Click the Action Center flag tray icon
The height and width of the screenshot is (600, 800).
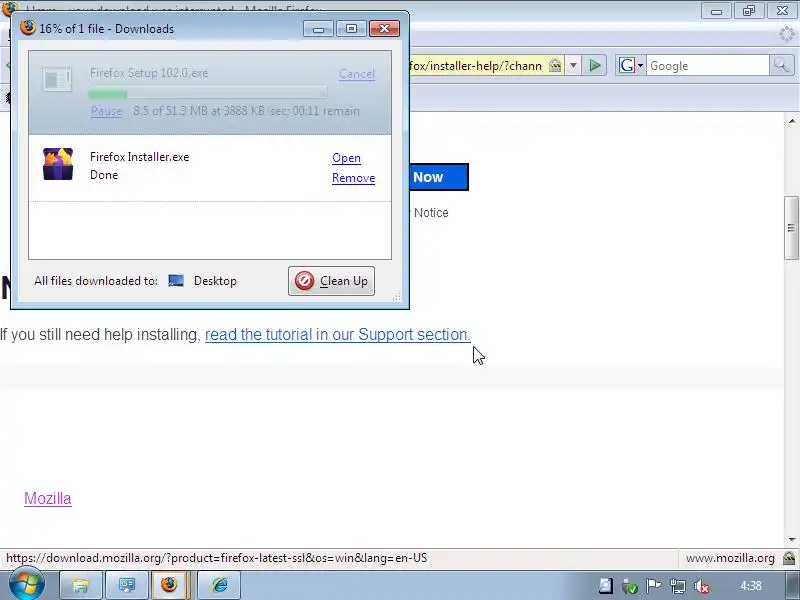[654, 586]
